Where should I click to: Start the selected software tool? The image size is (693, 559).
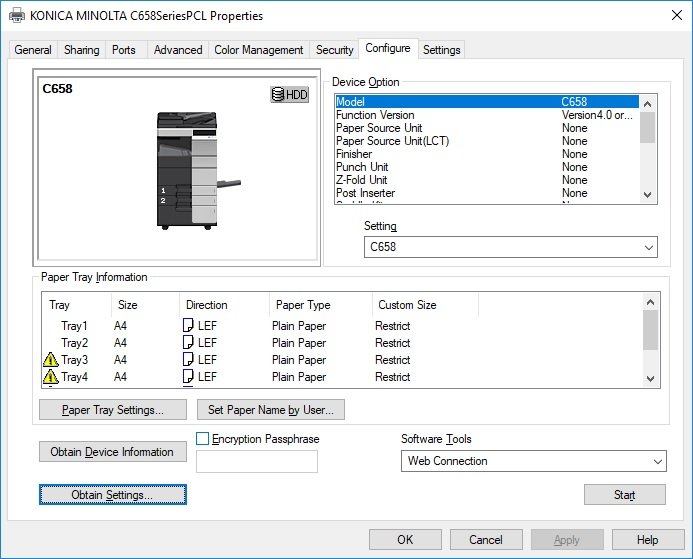click(x=624, y=494)
